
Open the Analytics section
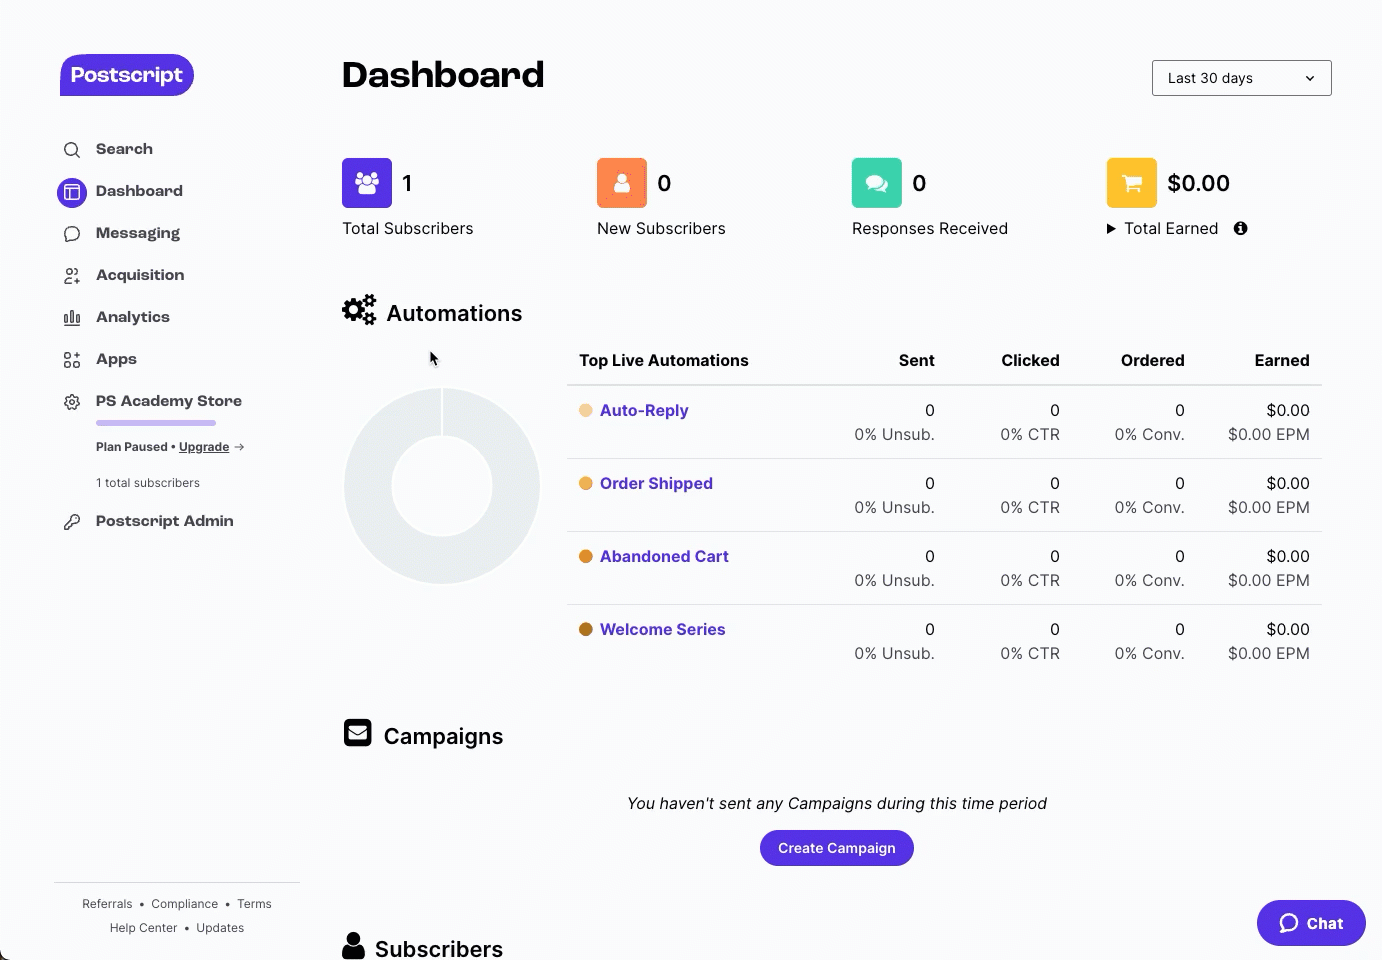[x=133, y=317]
